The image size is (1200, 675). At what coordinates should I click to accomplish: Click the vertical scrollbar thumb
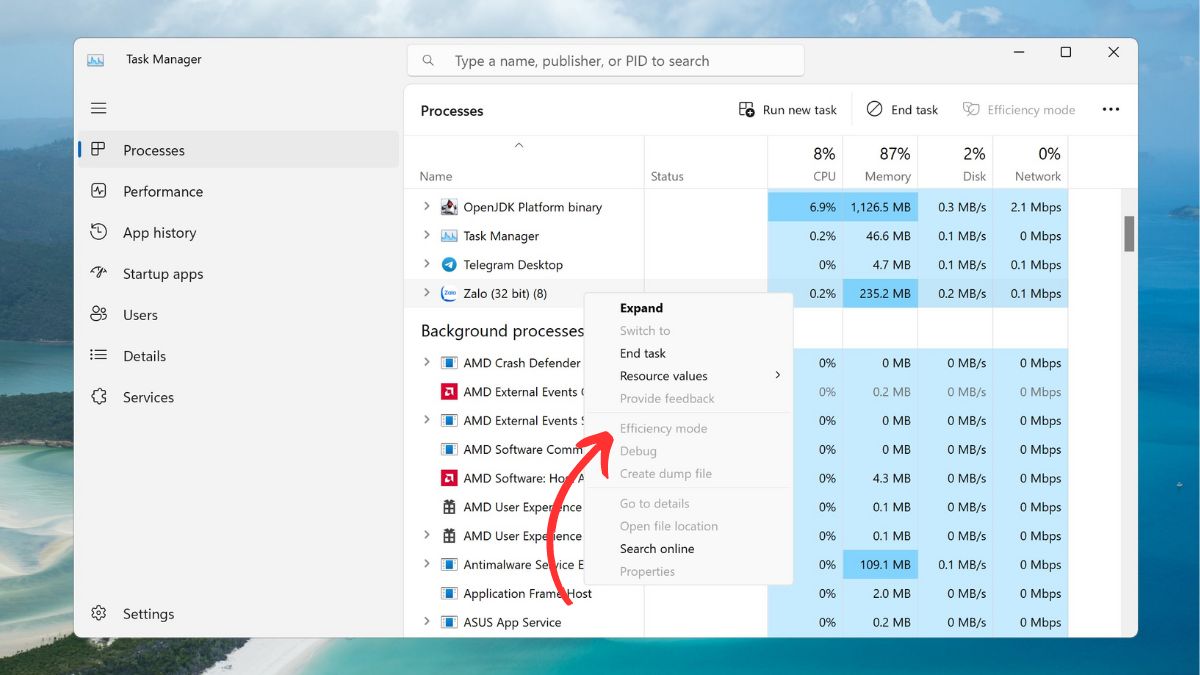coord(1129,234)
